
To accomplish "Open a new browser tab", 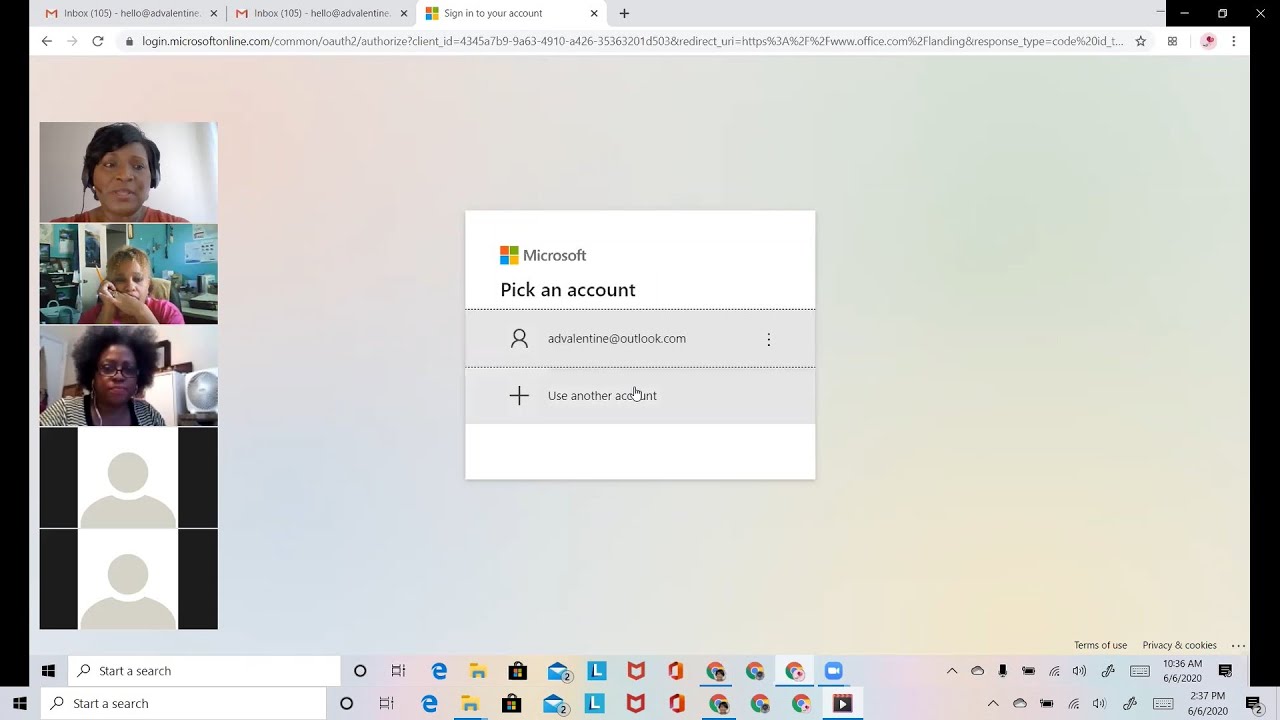I will pos(624,13).
